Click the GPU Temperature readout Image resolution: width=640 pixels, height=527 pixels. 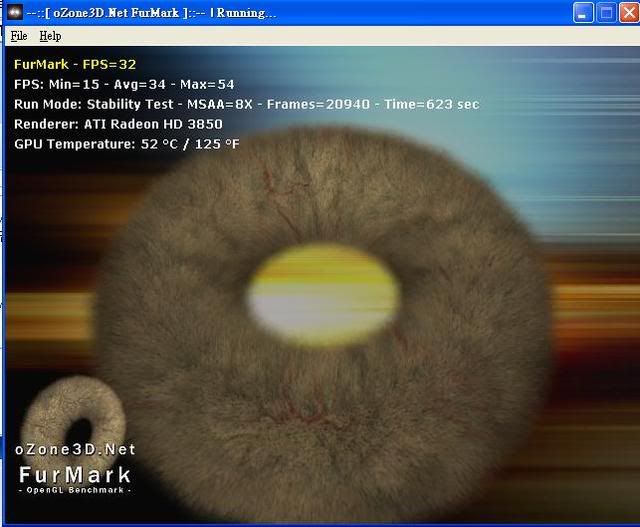point(127,144)
